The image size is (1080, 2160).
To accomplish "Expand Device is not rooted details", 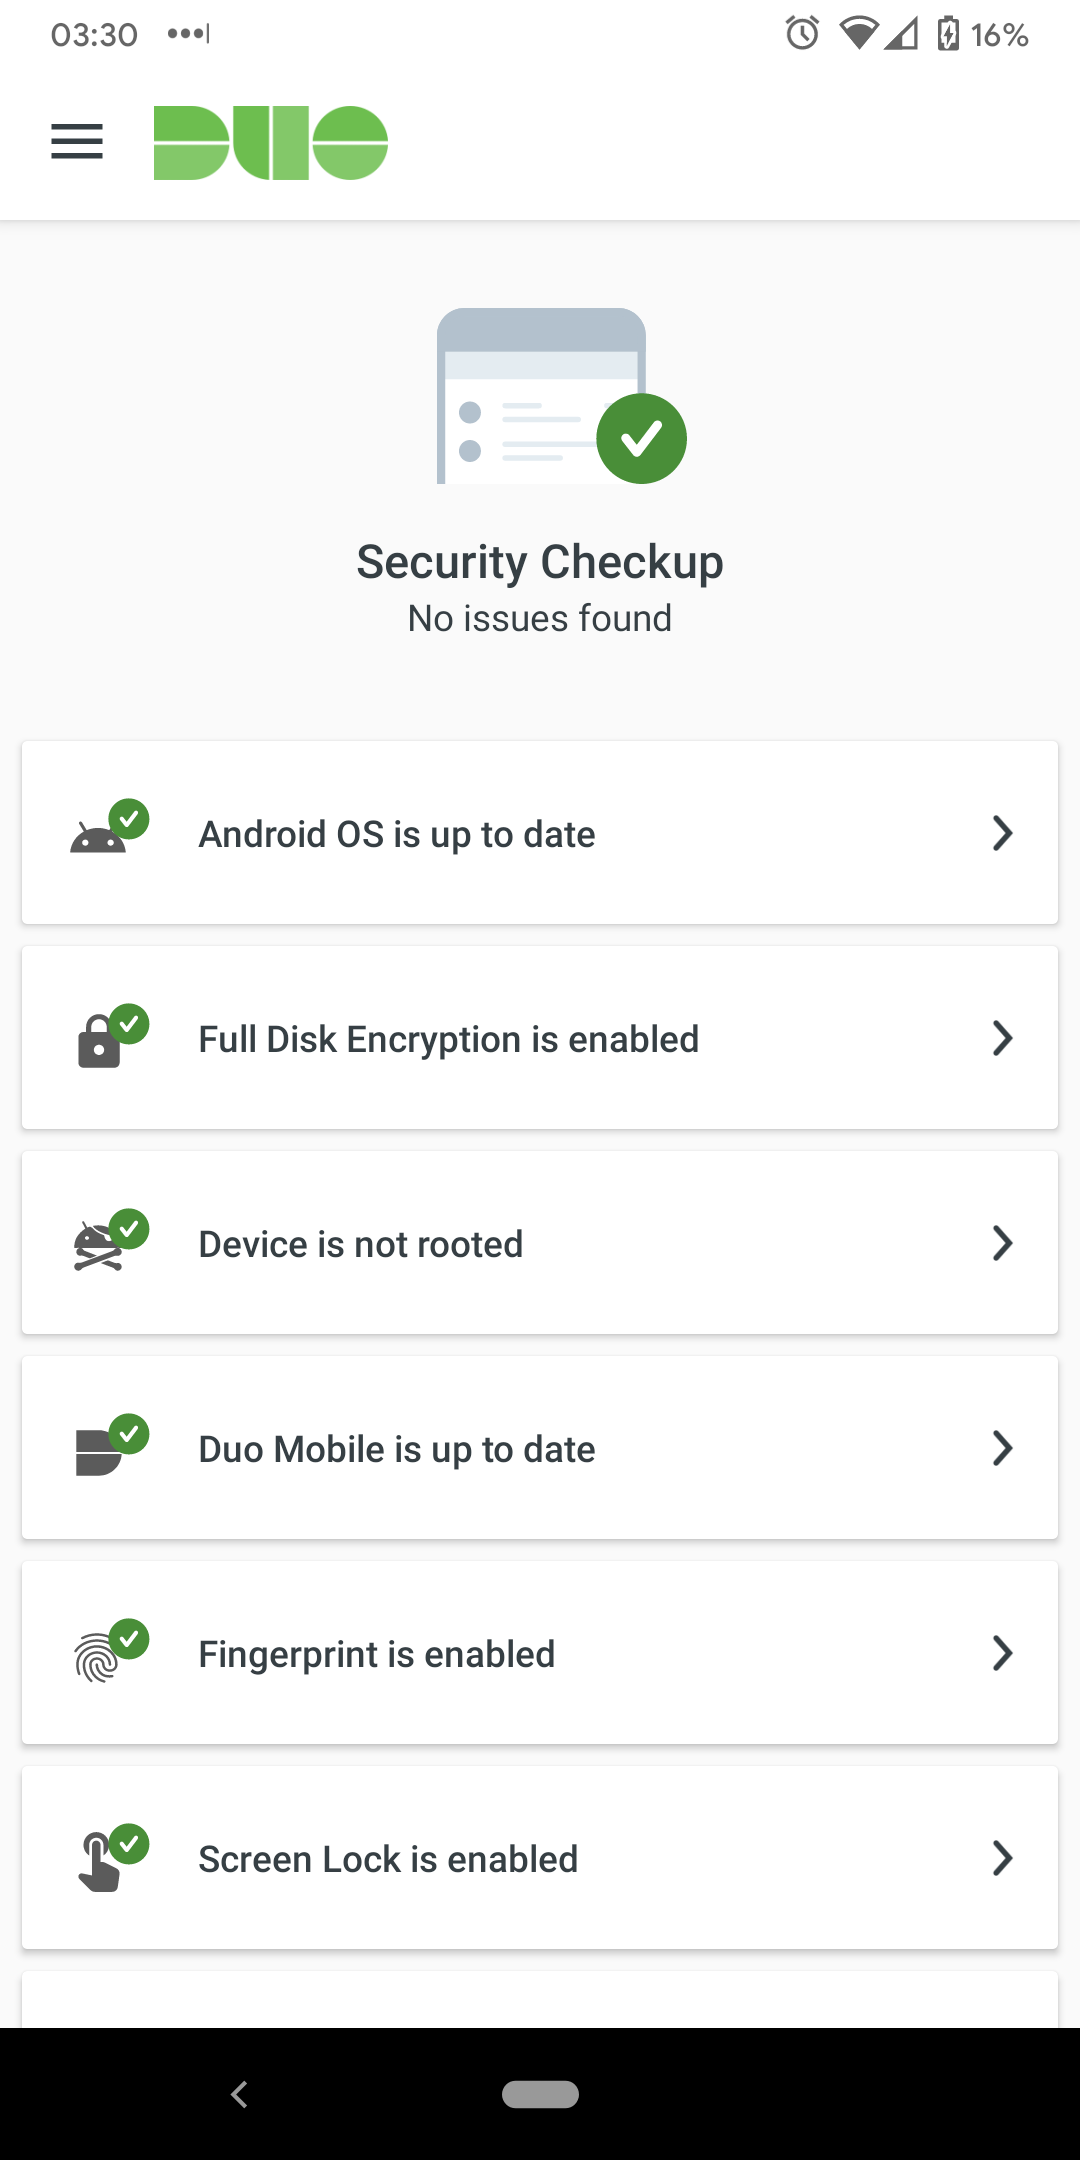I will [x=1003, y=1243].
